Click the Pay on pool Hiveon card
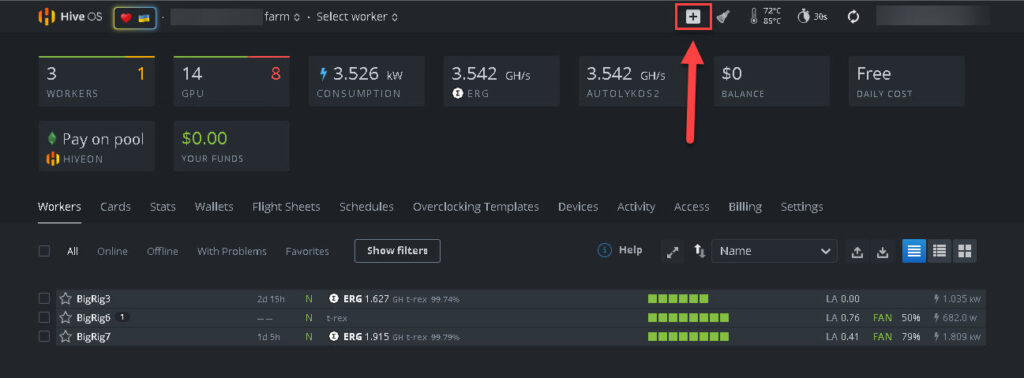This screenshot has height=378, width=1024. coord(97,146)
